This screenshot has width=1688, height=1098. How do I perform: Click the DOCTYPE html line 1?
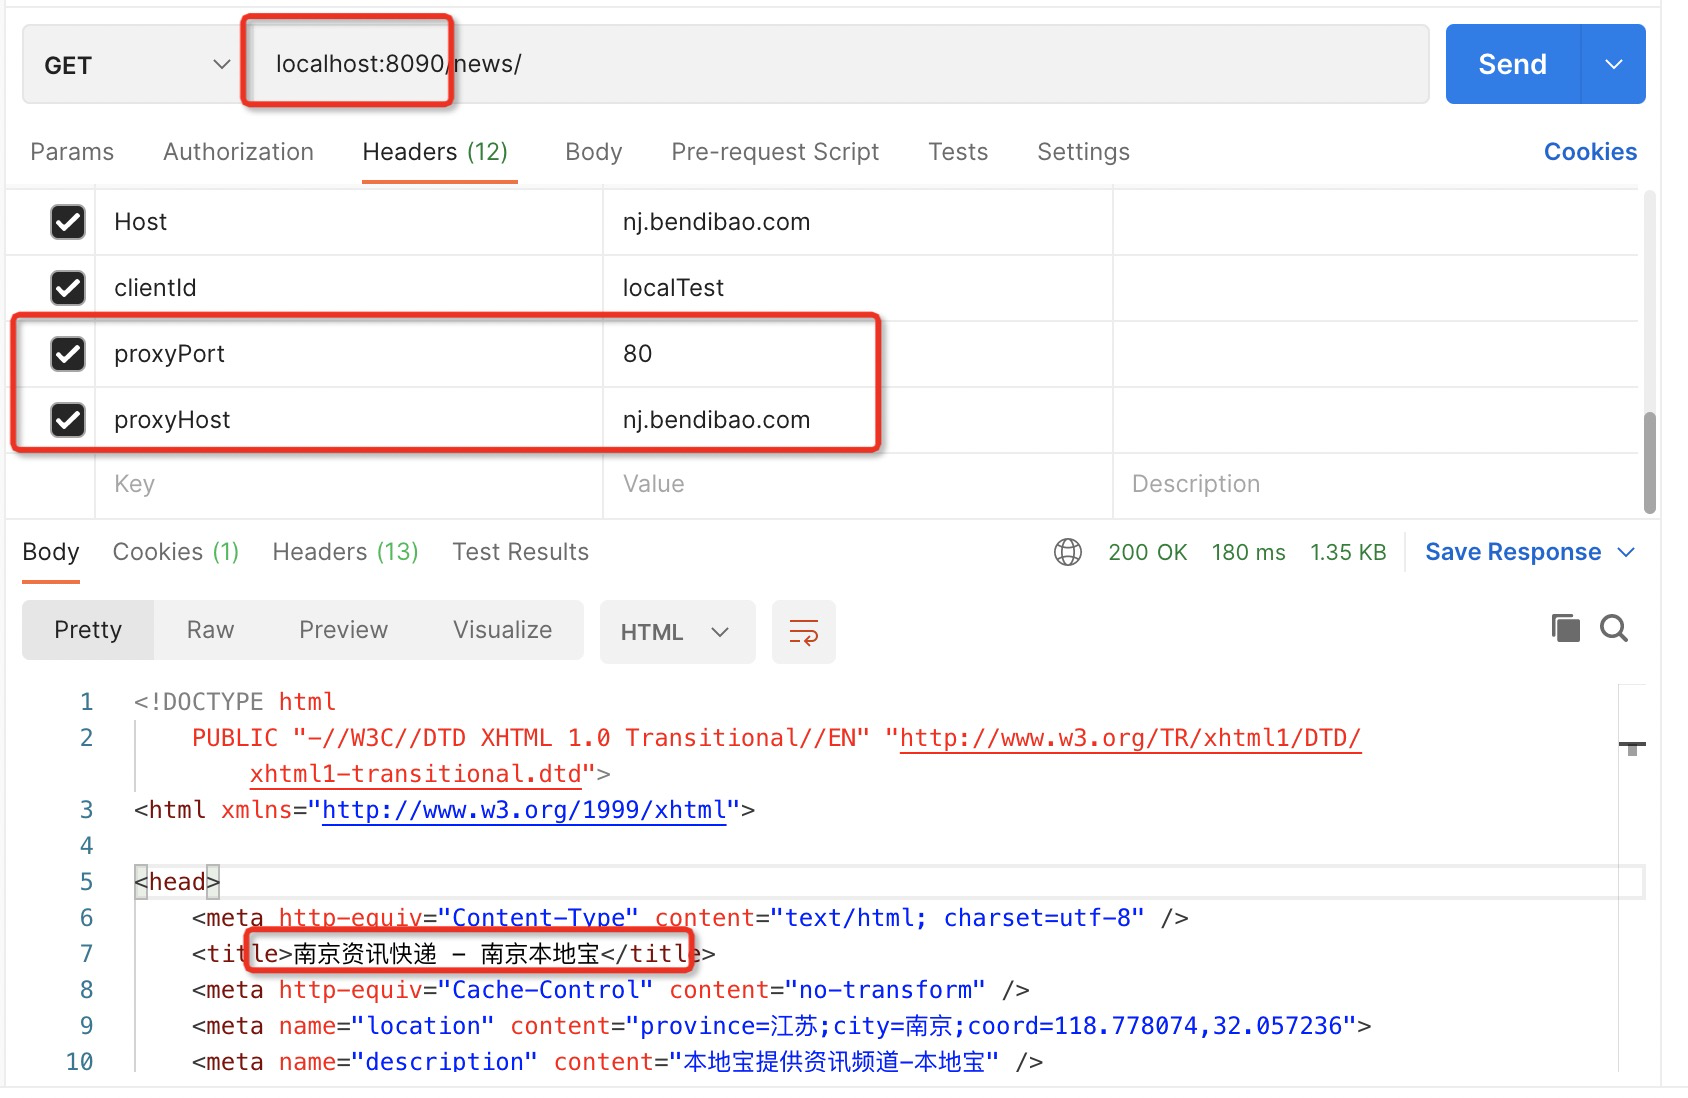pyautogui.click(x=235, y=702)
